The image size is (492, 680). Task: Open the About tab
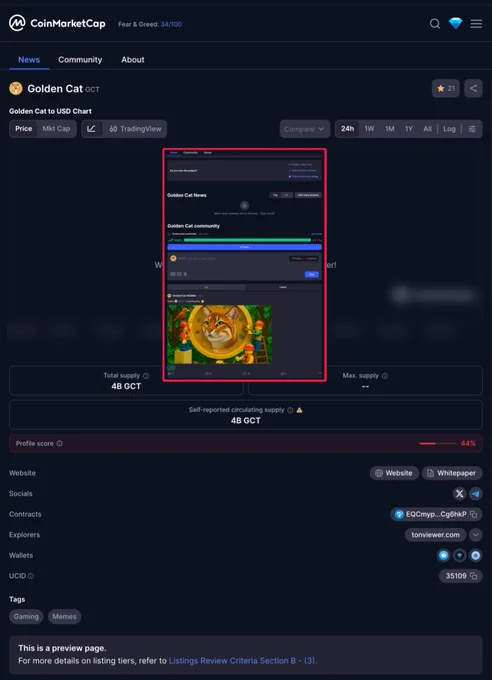point(133,60)
